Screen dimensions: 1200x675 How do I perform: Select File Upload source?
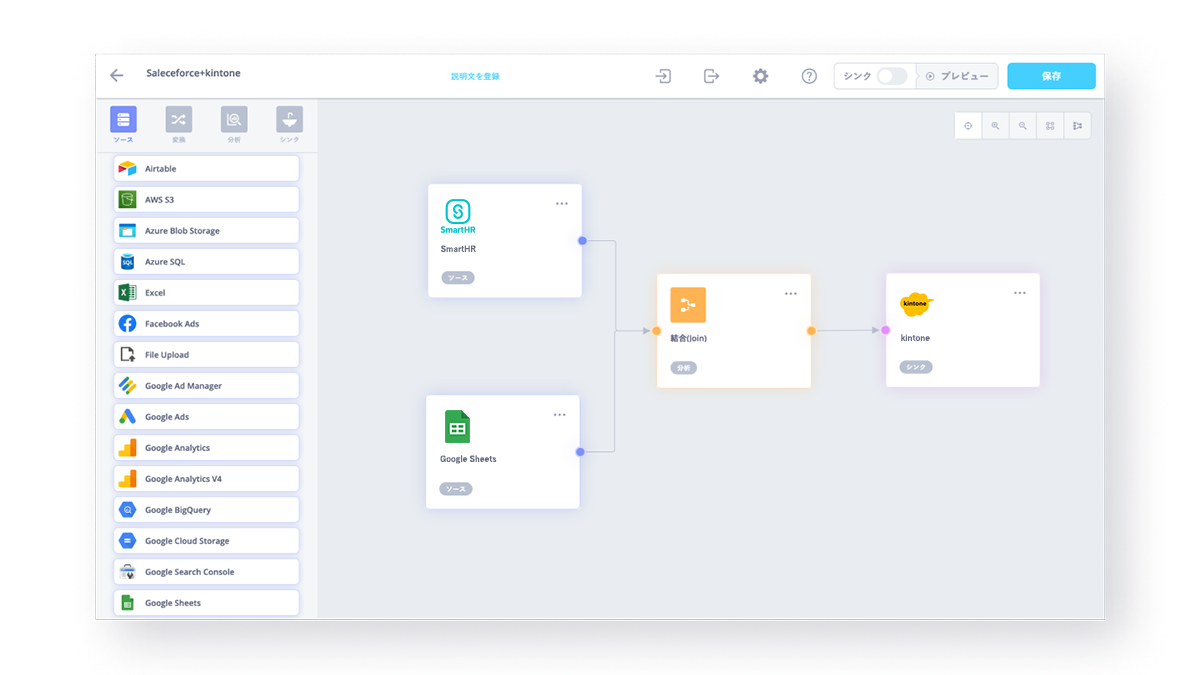point(206,354)
